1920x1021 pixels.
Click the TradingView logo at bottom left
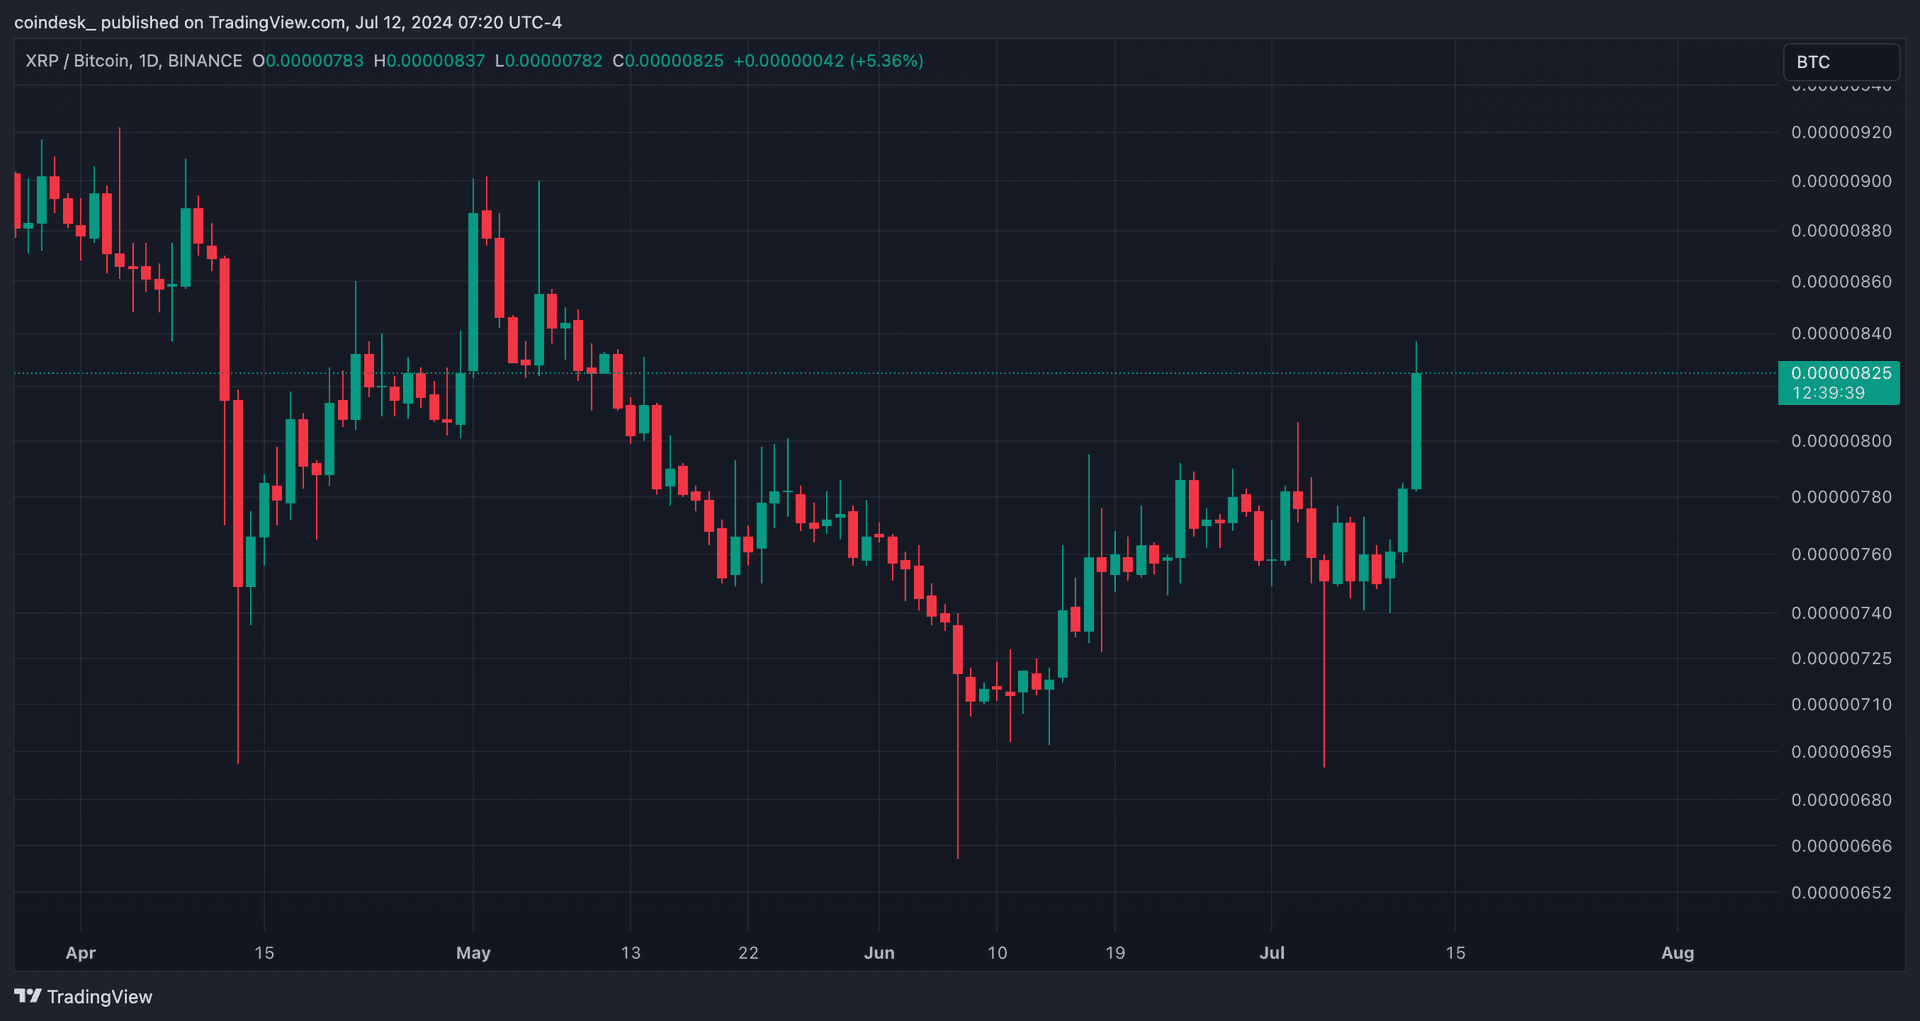(83, 996)
